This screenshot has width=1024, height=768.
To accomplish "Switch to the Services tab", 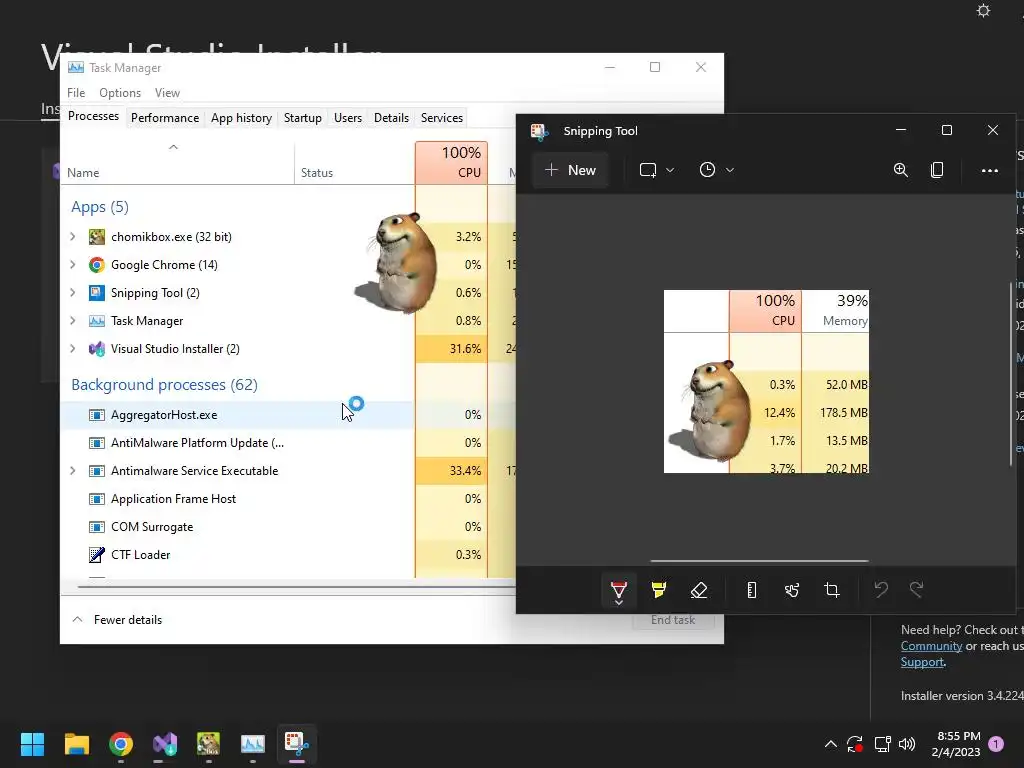I will (x=441, y=118).
